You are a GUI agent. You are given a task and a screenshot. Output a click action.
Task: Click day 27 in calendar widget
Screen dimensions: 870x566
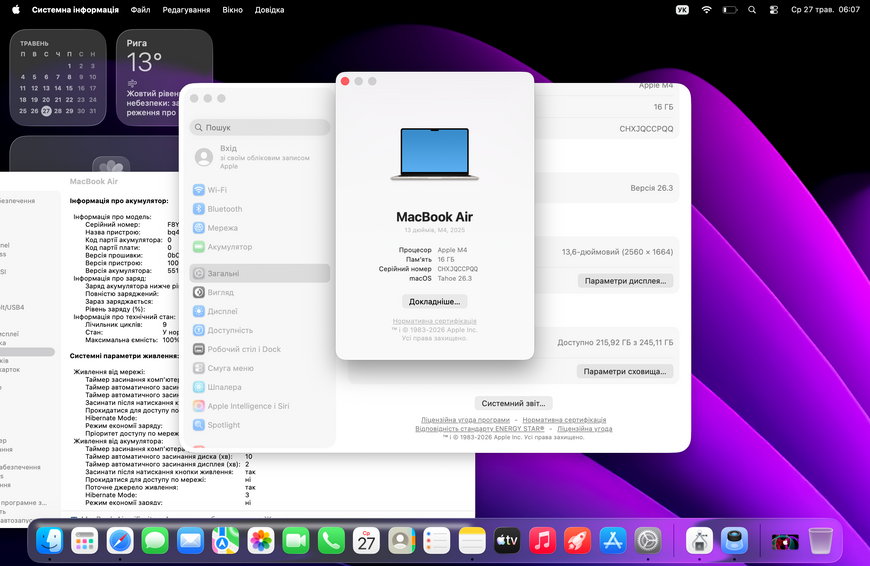tap(46, 111)
